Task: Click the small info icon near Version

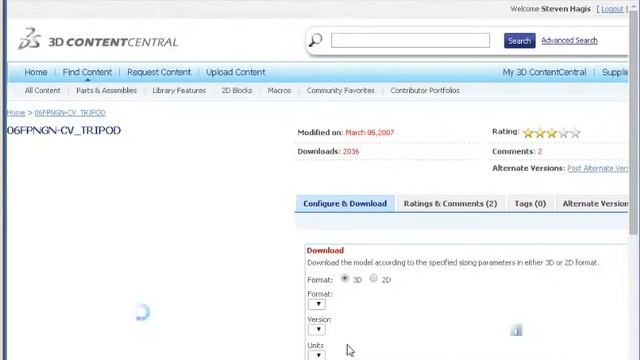Action: coord(516,330)
